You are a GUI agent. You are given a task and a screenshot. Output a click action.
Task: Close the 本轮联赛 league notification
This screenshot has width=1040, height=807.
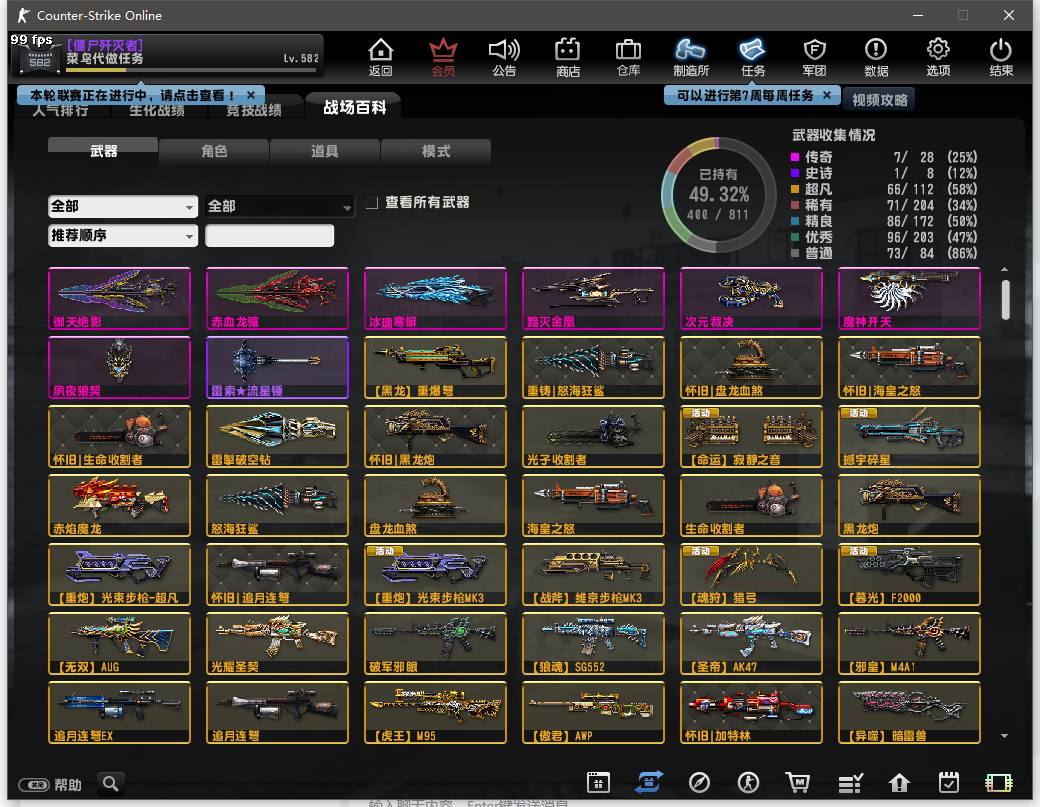click(251, 95)
